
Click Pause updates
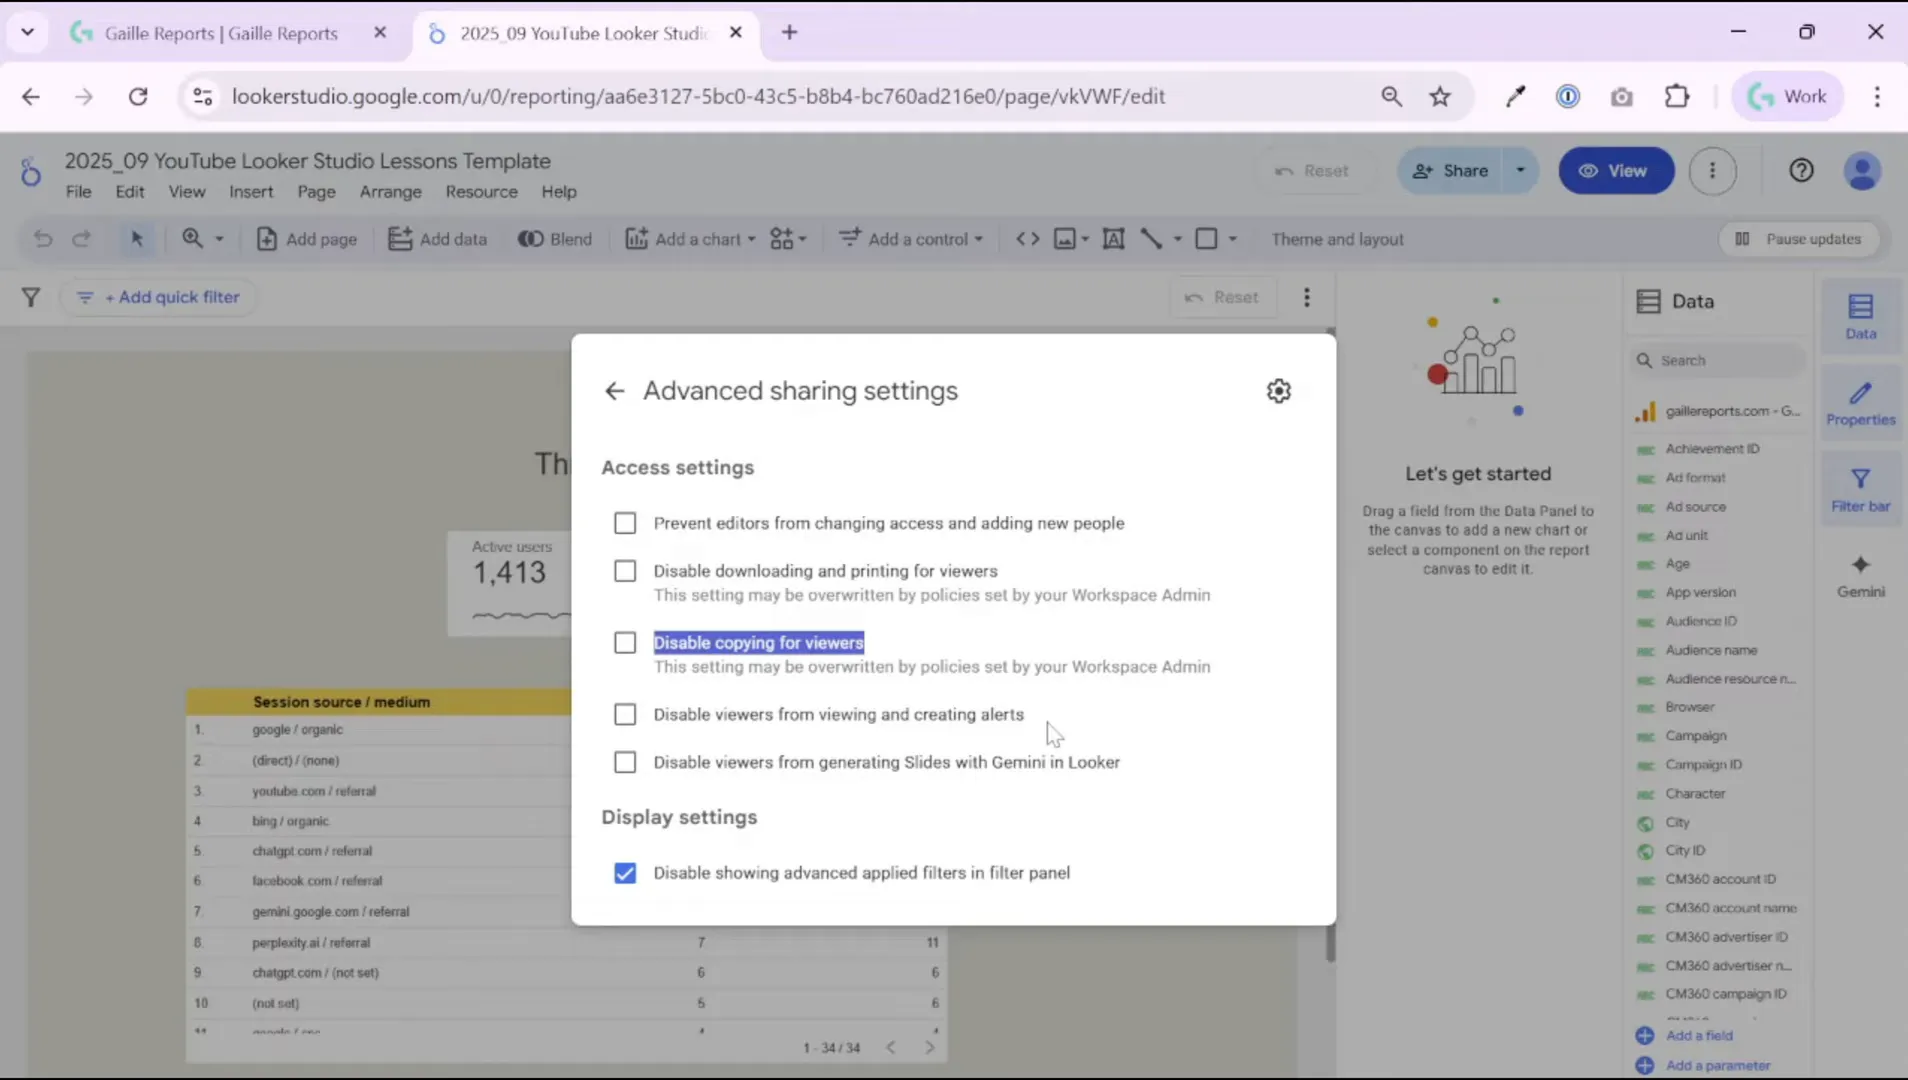click(1800, 239)
